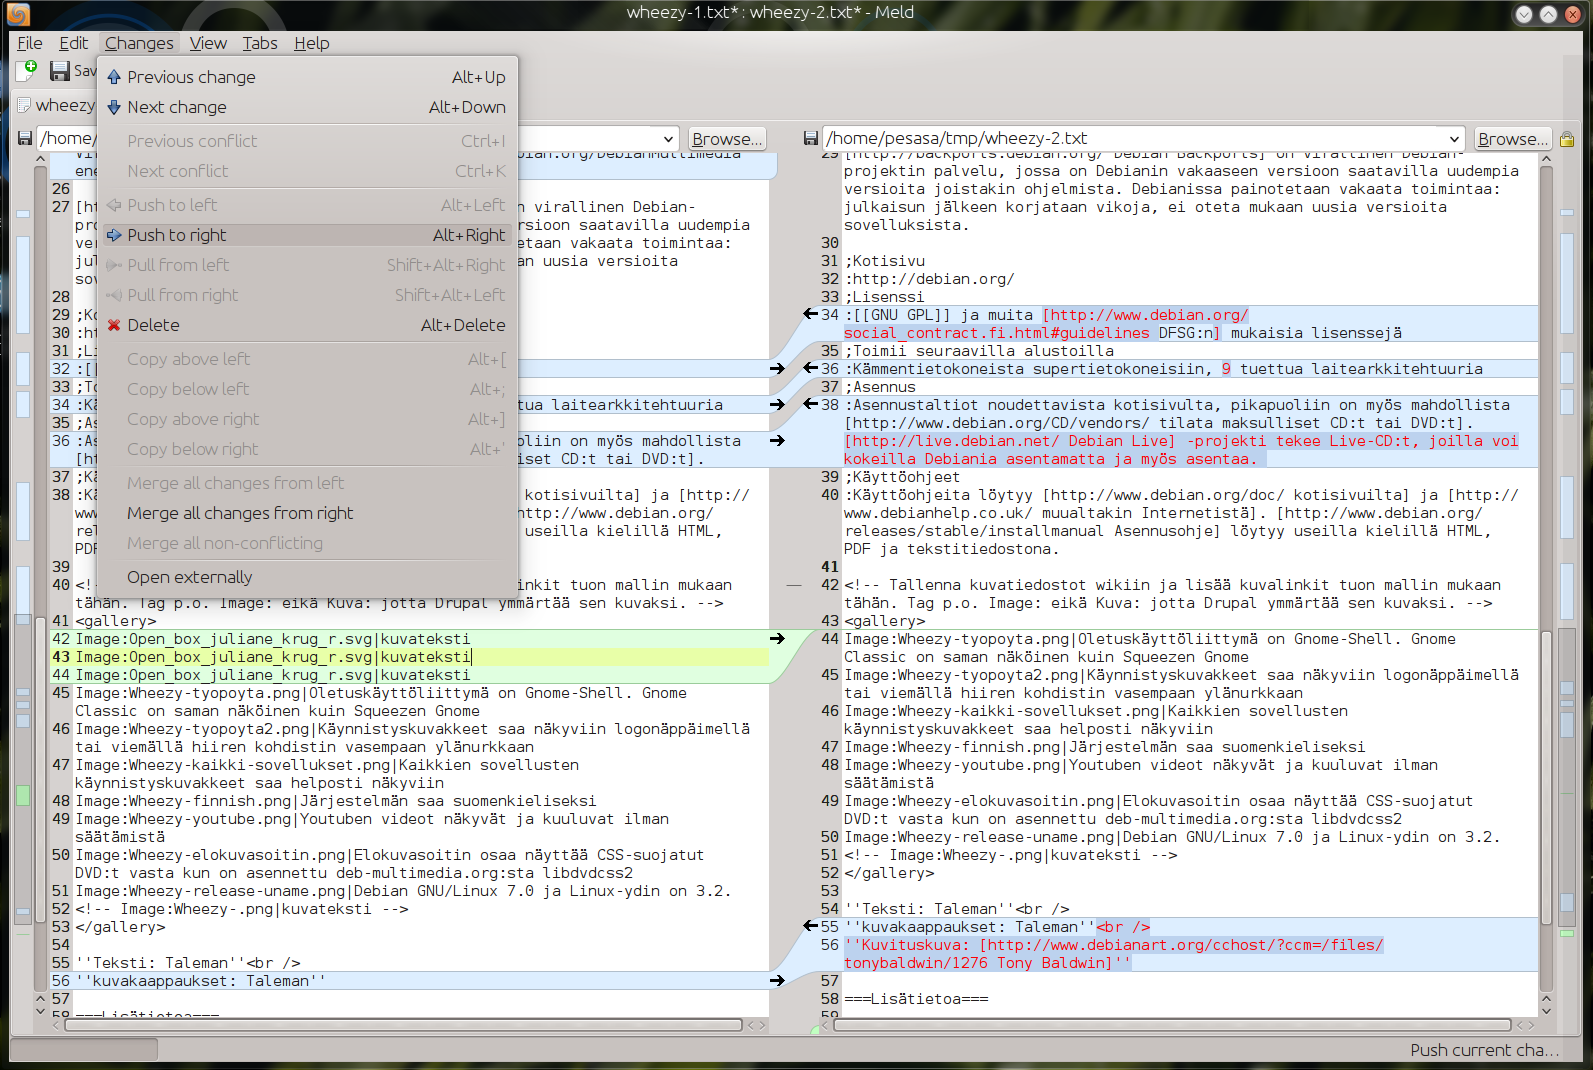Screen dimensions: 1593x1070
Task: Click the Save toolbar button label
Action: pos(85,70)
